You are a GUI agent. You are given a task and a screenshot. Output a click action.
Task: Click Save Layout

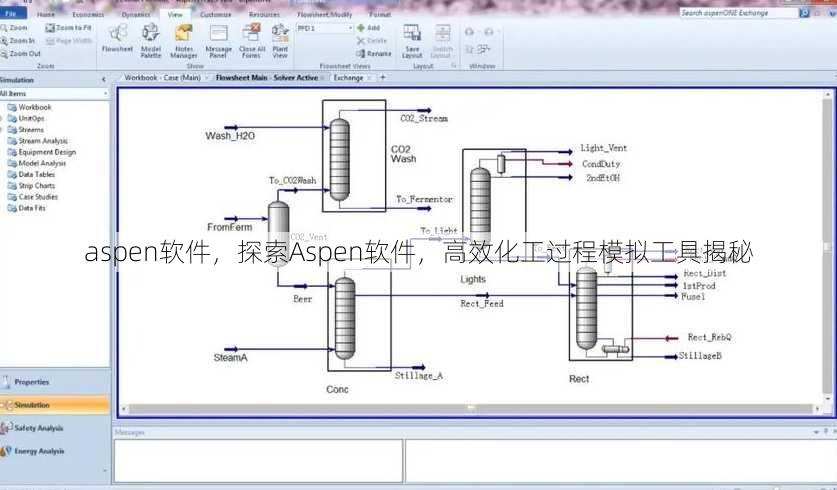[x=412, y=41]
